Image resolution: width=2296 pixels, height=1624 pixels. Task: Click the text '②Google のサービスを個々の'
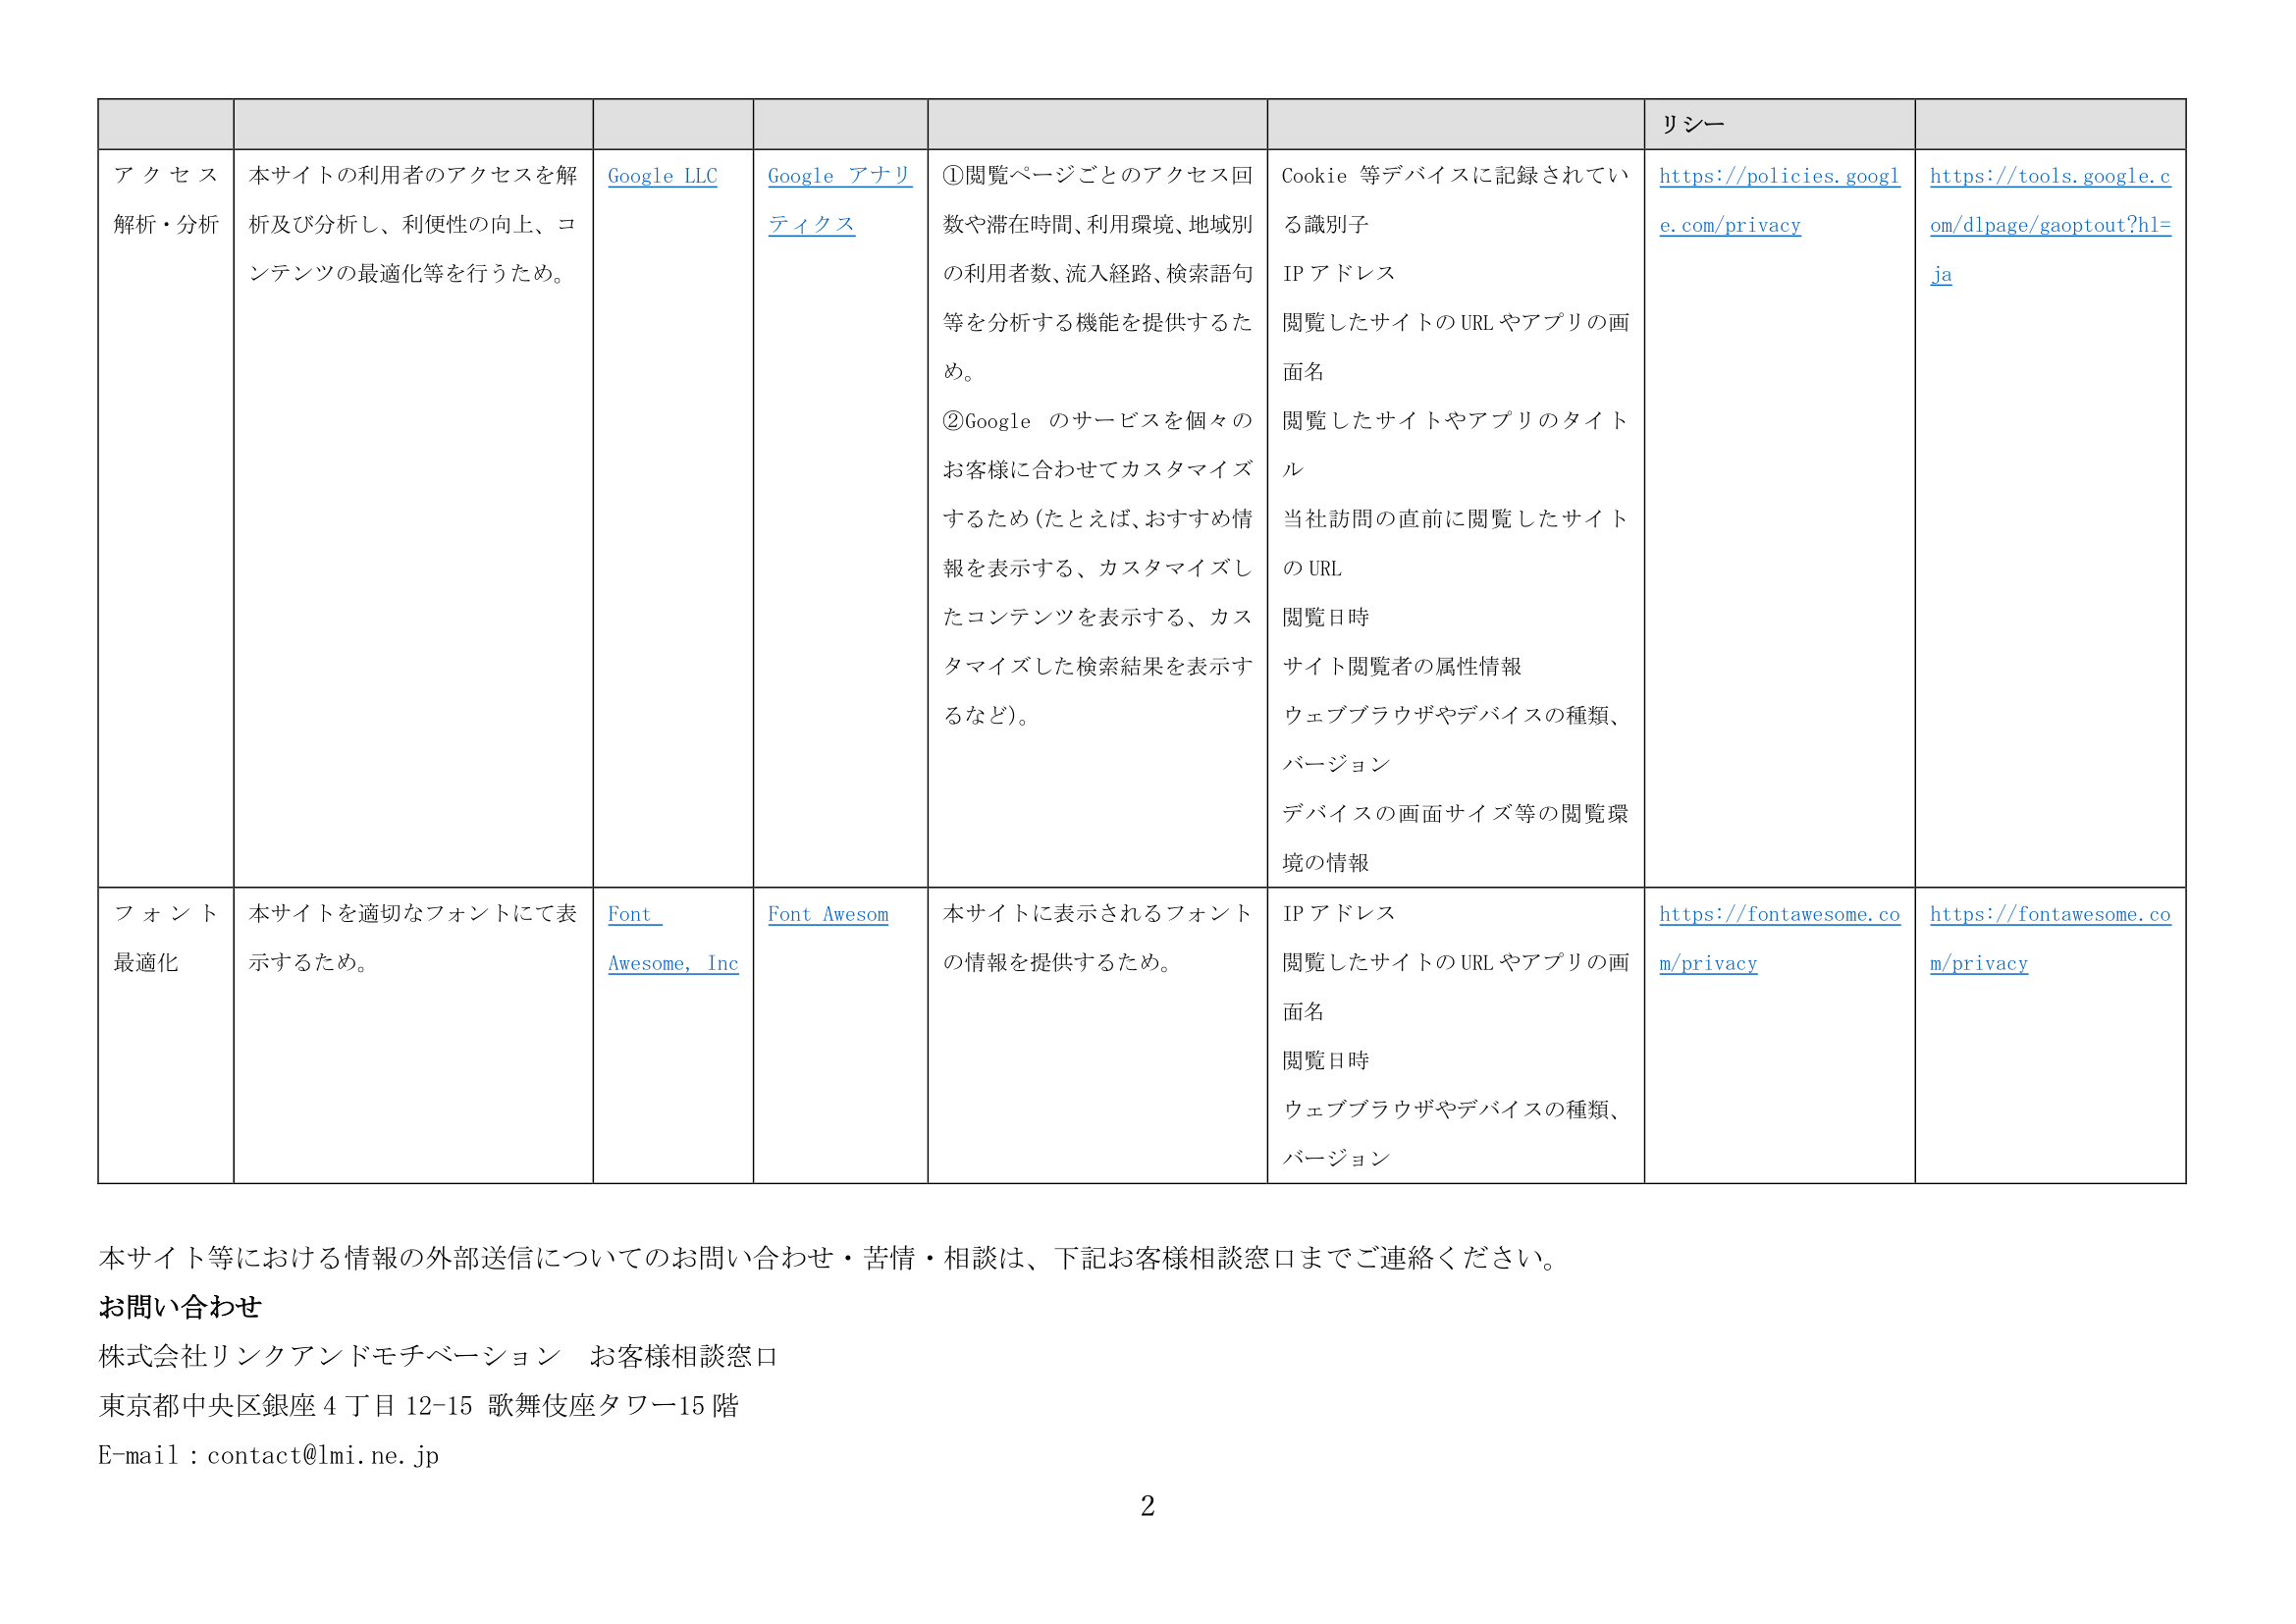pos(1097,421)
